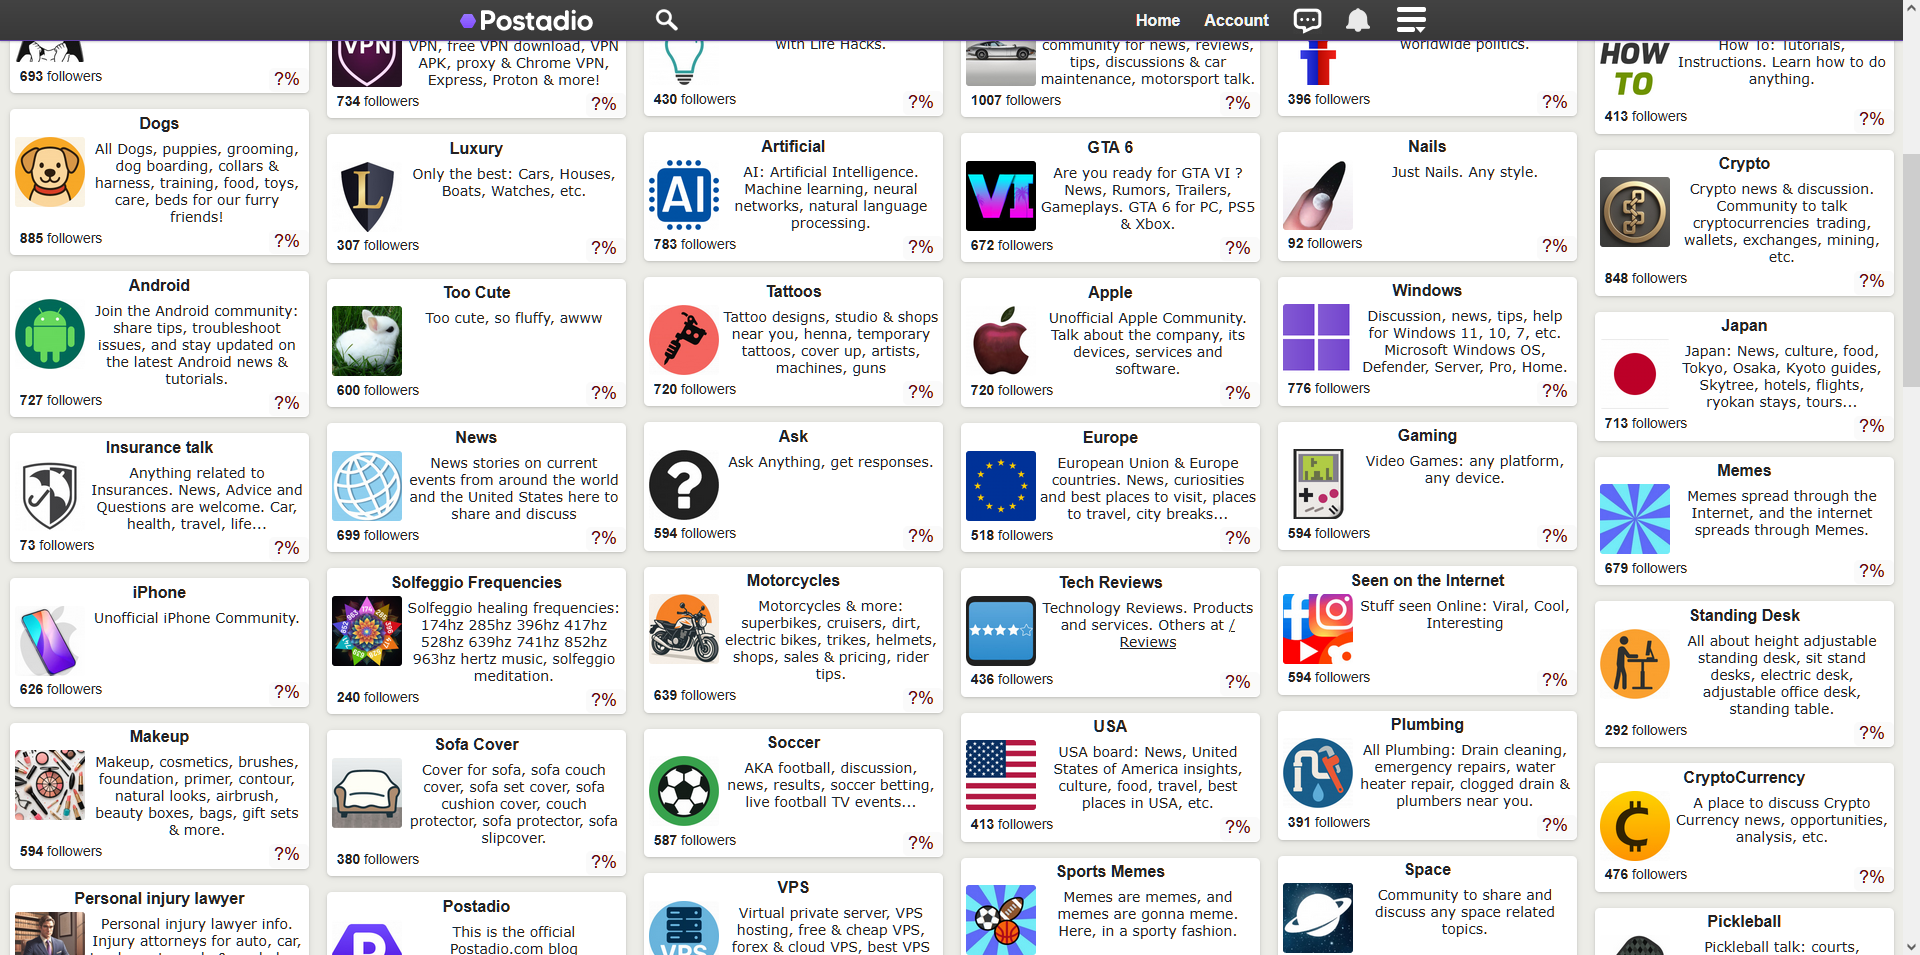Open the HOW TO community logo
Screen dimensions: 1920x955
point(1635,68)
